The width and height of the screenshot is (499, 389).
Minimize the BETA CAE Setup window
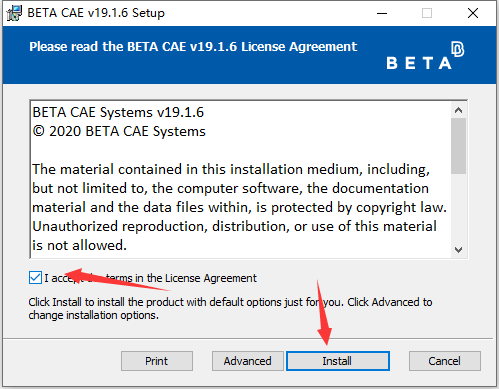tap(382, 13)
